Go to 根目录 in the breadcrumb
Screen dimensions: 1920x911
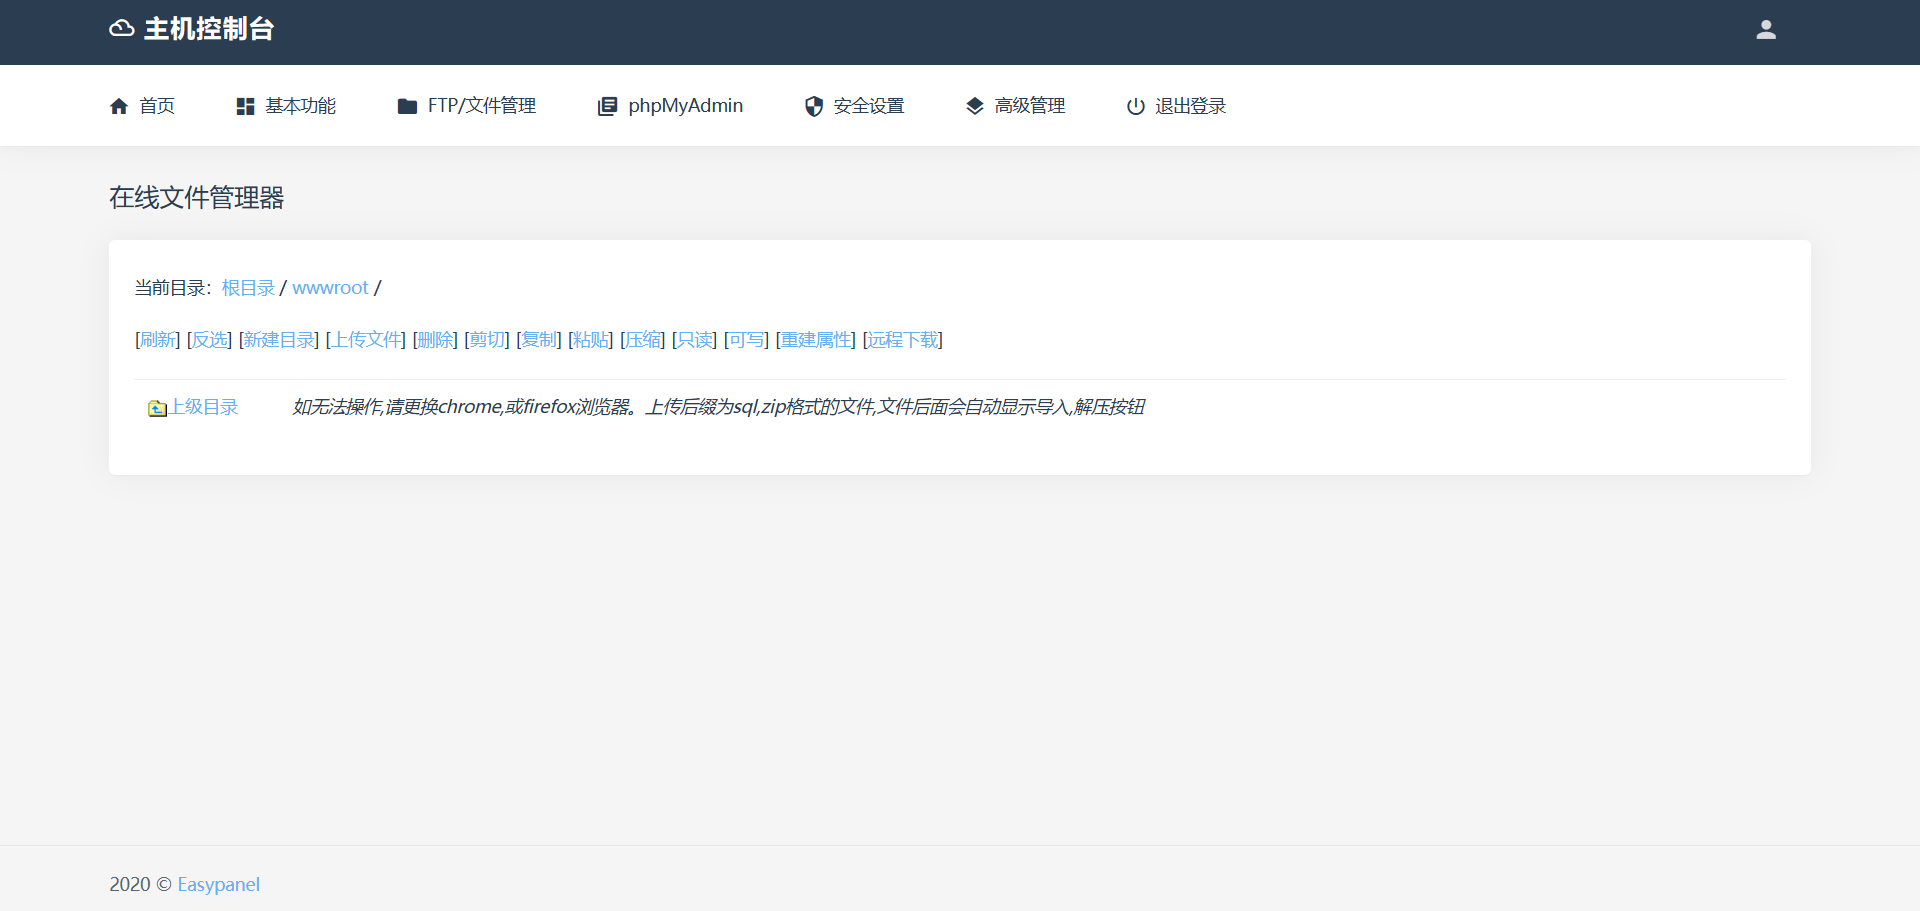pyautogui.click(x=248, y=288)
